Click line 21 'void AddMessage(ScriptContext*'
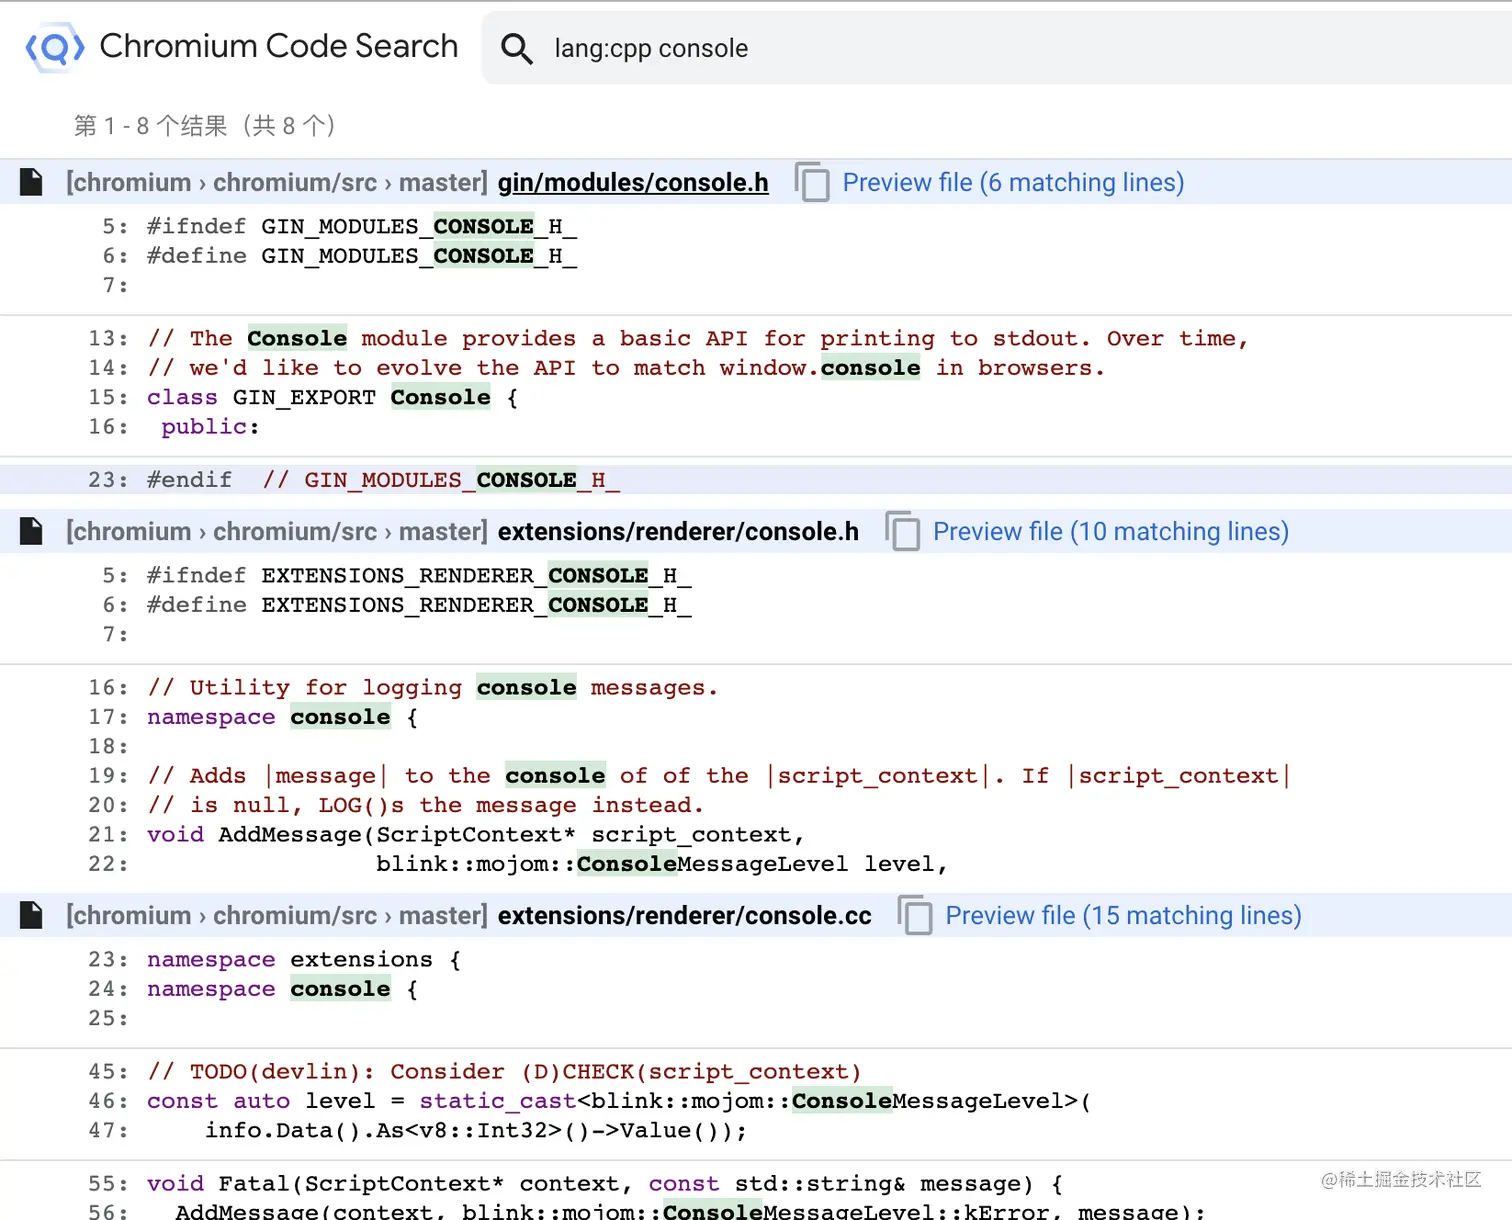This screenshot has width=1512, height=1220. (x=476, y=833)
